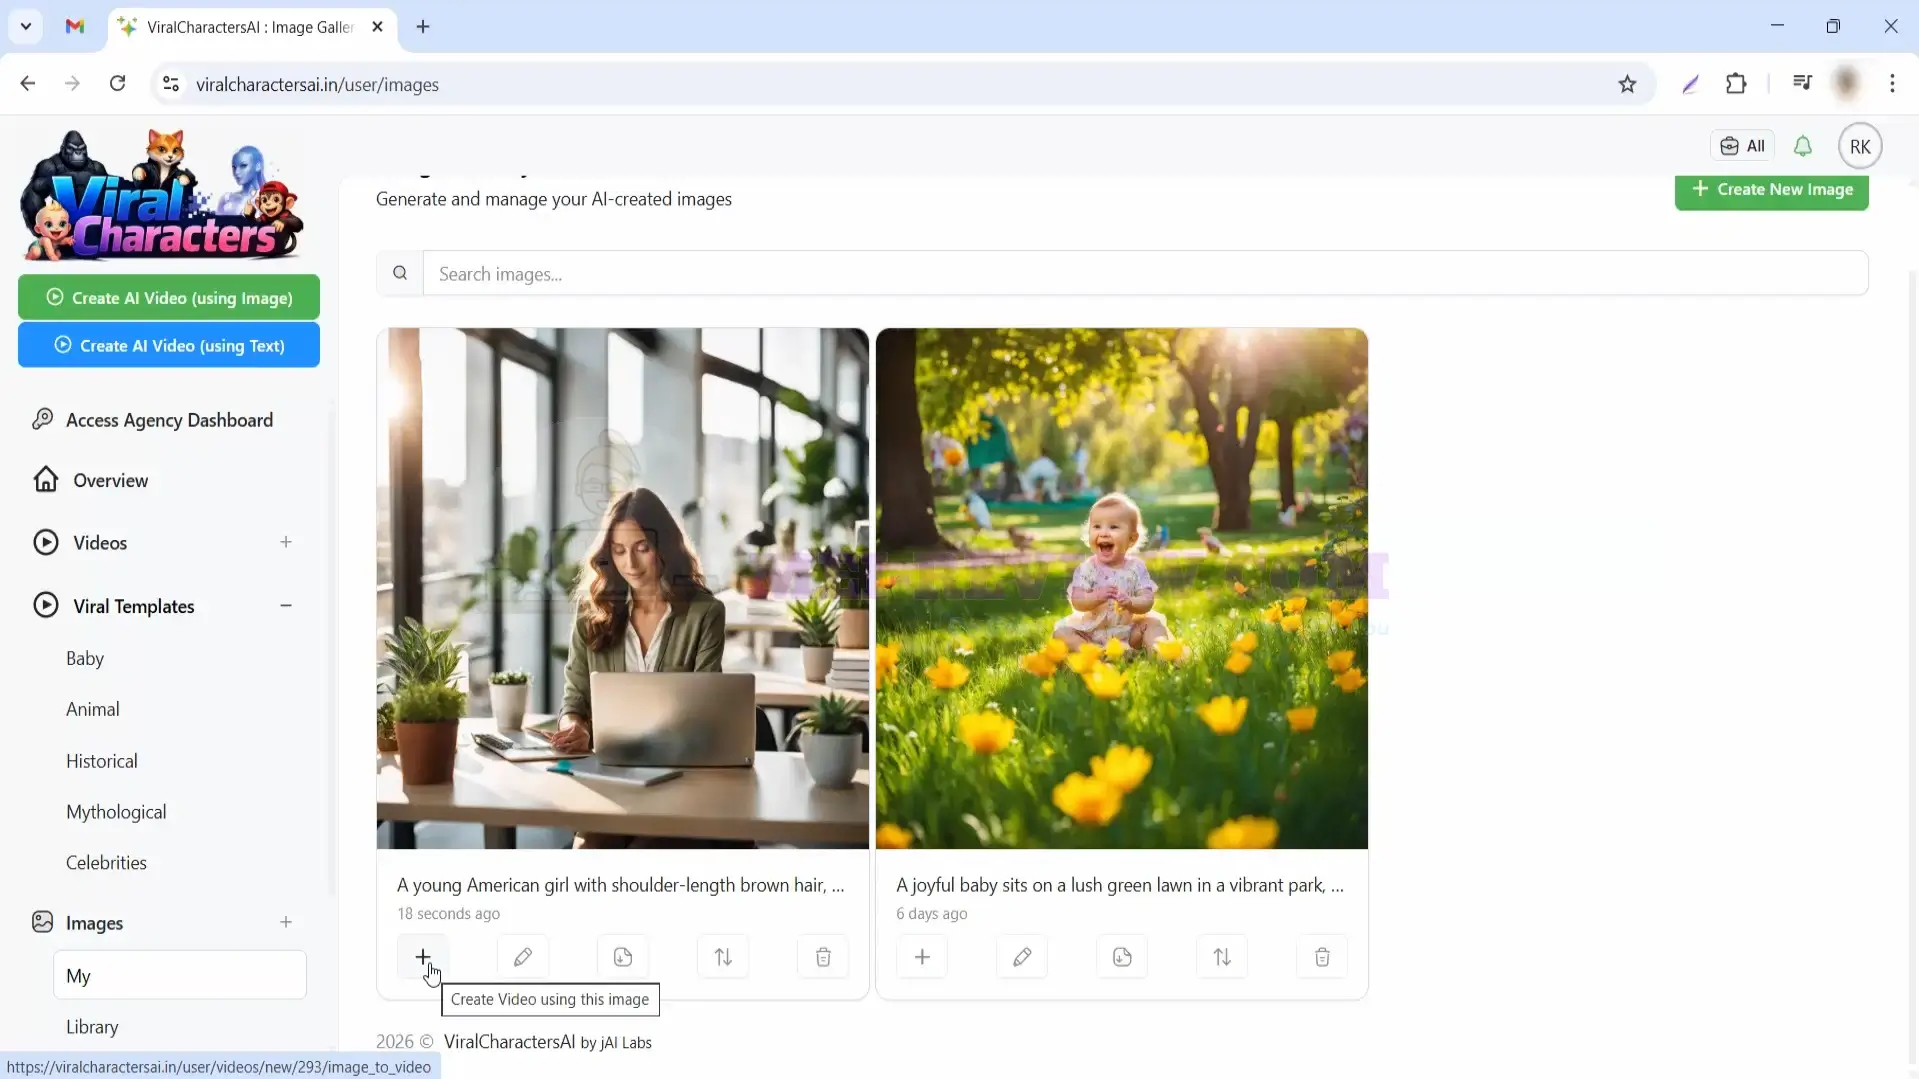Open Chrome extensions puzzle icon

click(1736, 84)
